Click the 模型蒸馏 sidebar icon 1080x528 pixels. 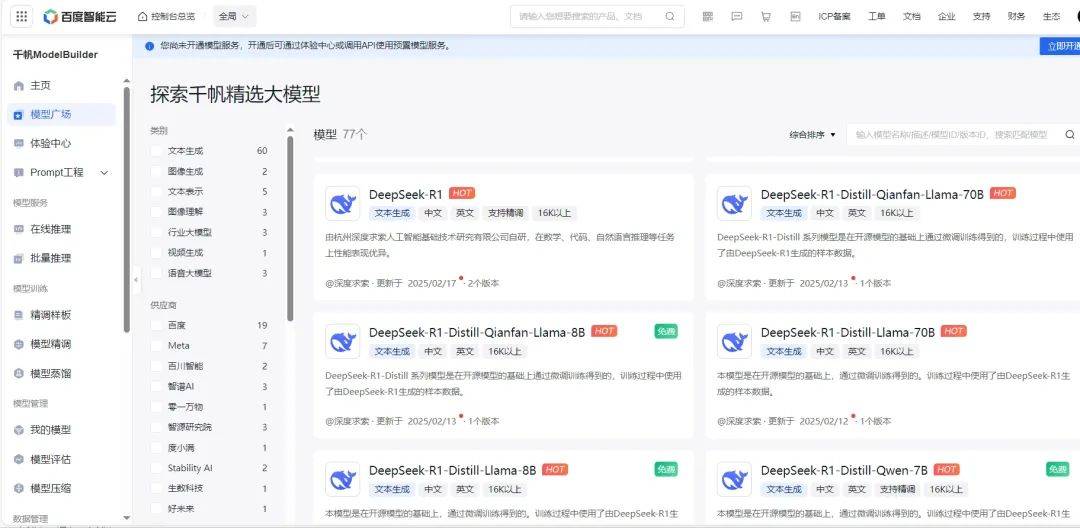click(19, 374)
